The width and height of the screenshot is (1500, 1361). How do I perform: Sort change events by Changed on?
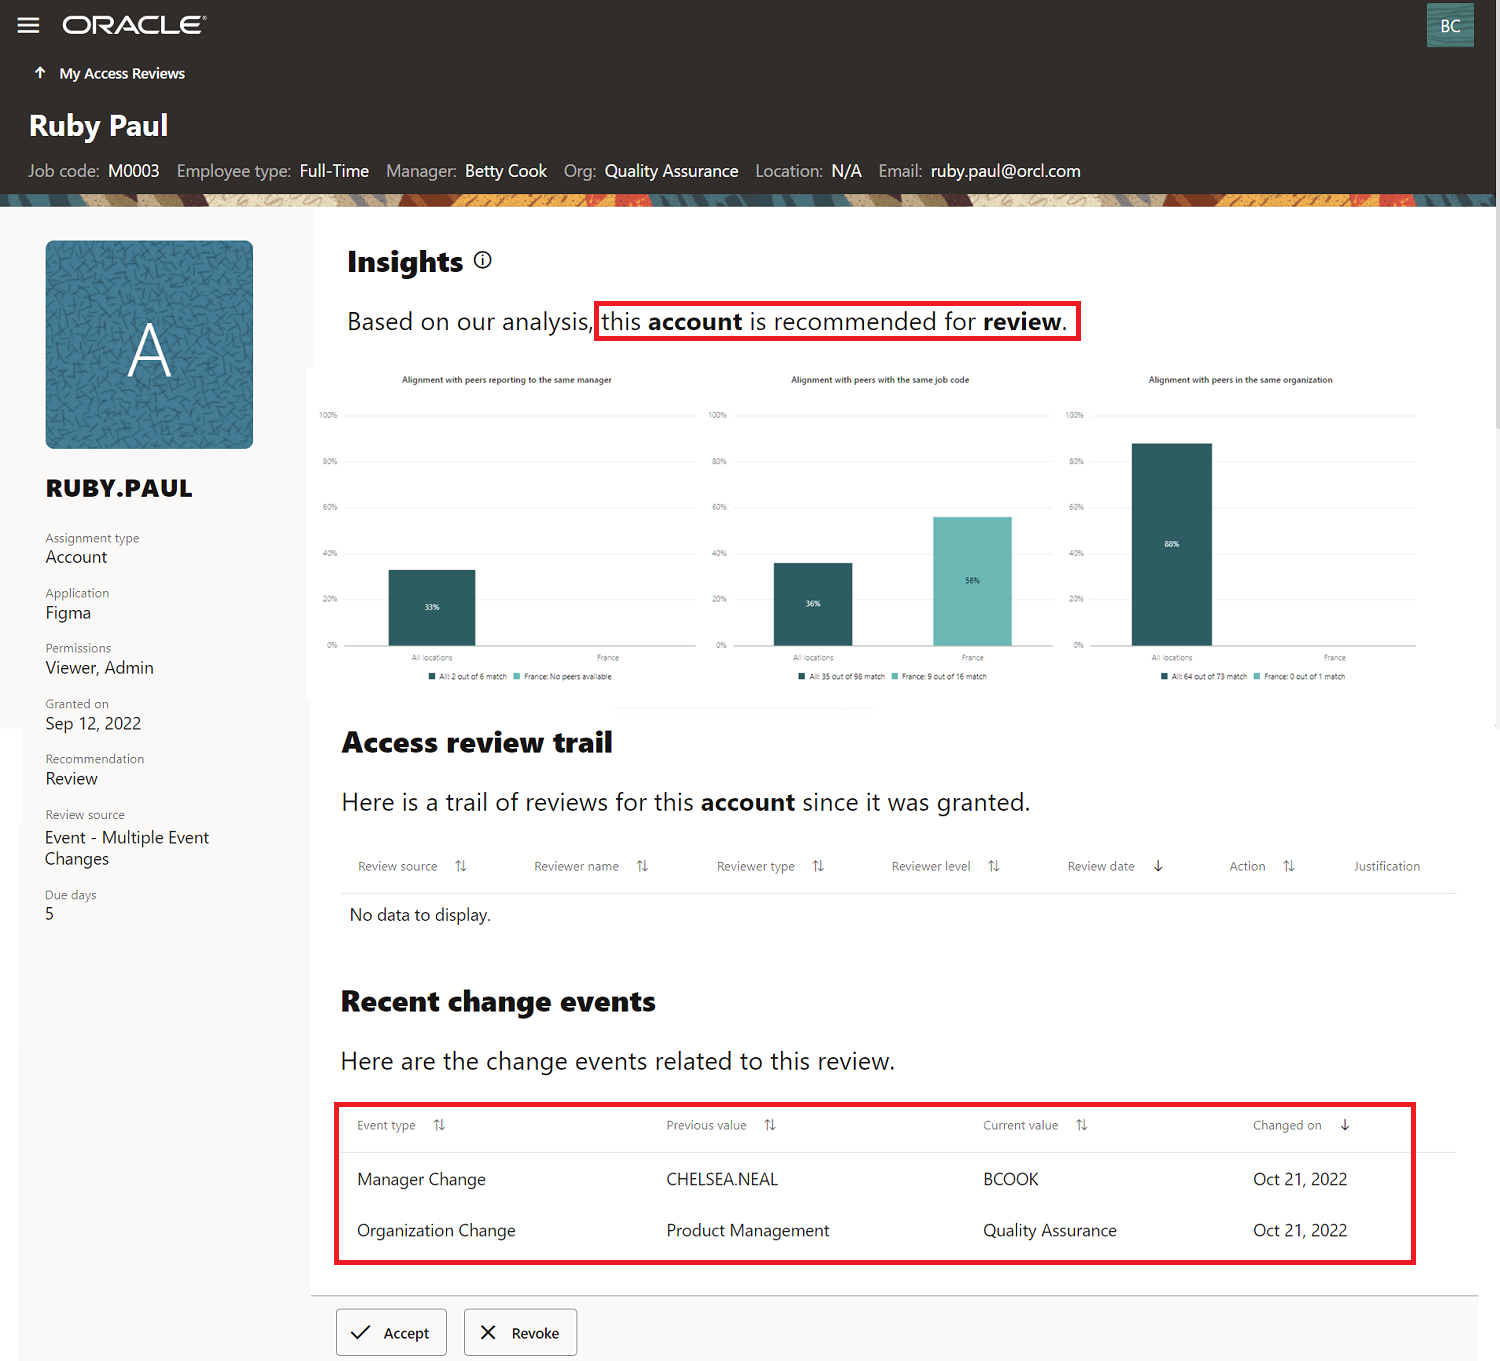[1345, 1125]
